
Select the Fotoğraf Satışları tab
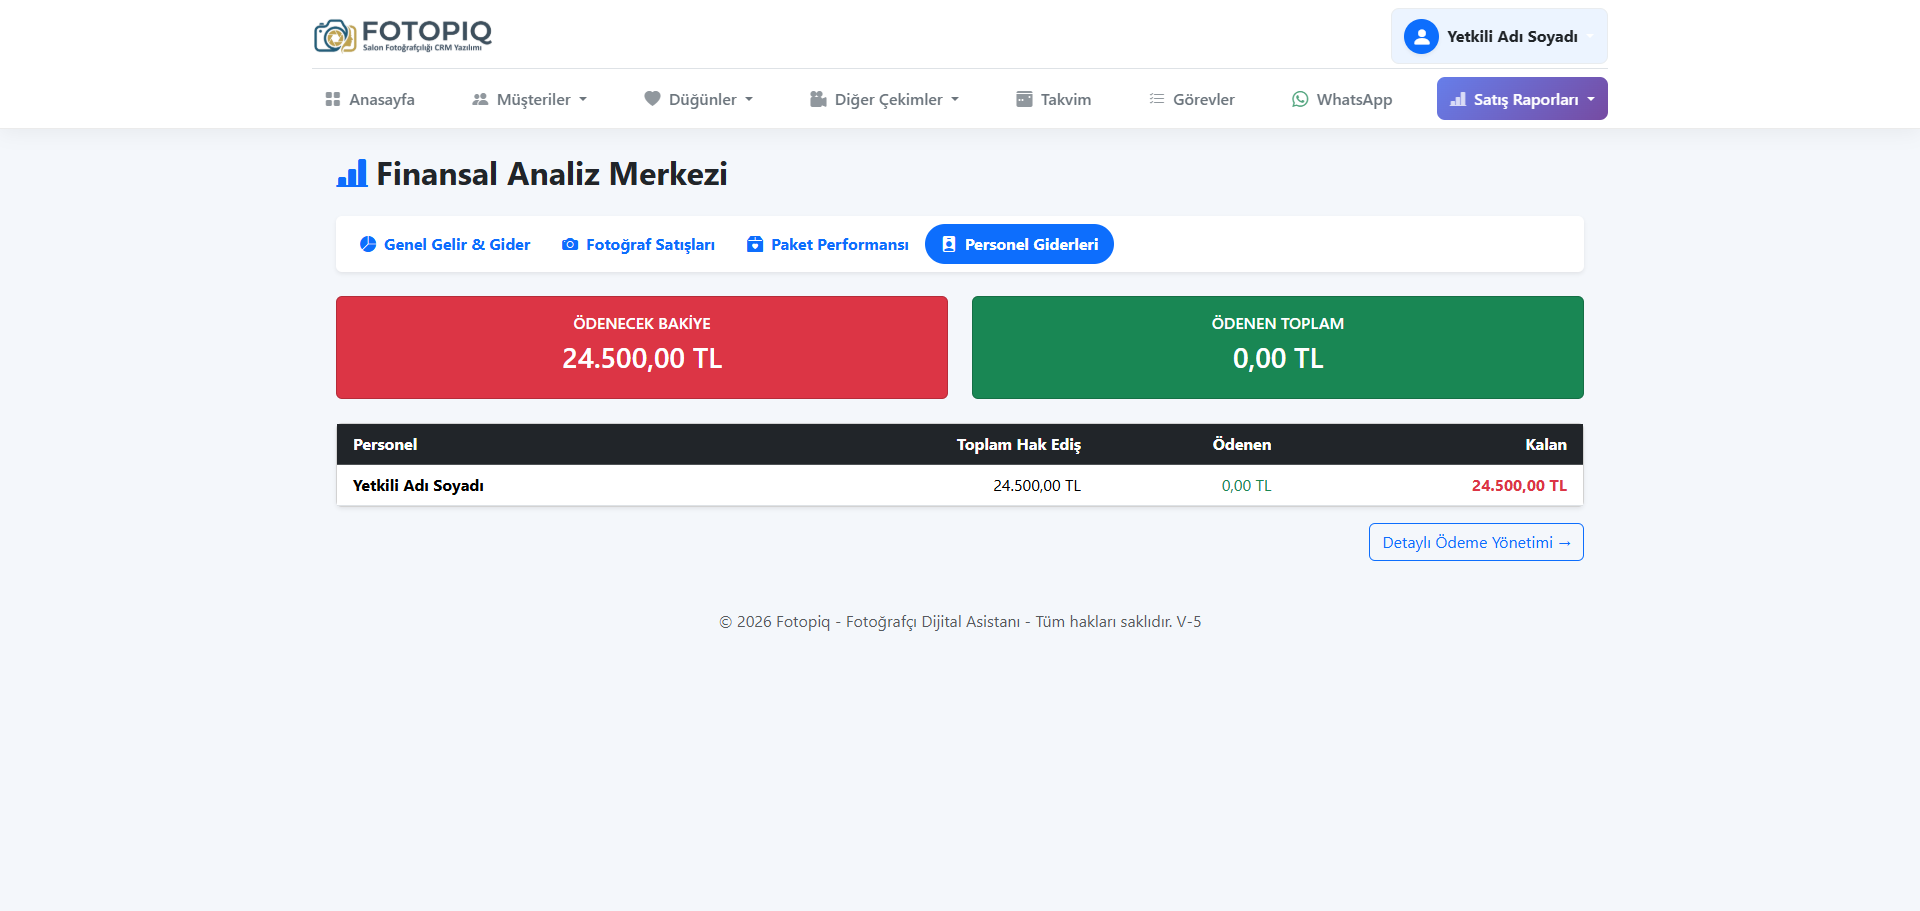point(639,244)
